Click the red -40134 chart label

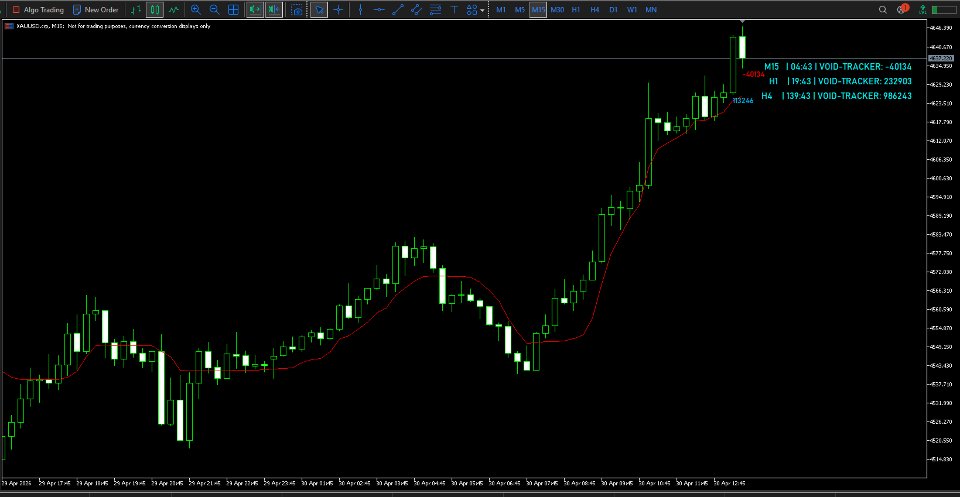753,74
